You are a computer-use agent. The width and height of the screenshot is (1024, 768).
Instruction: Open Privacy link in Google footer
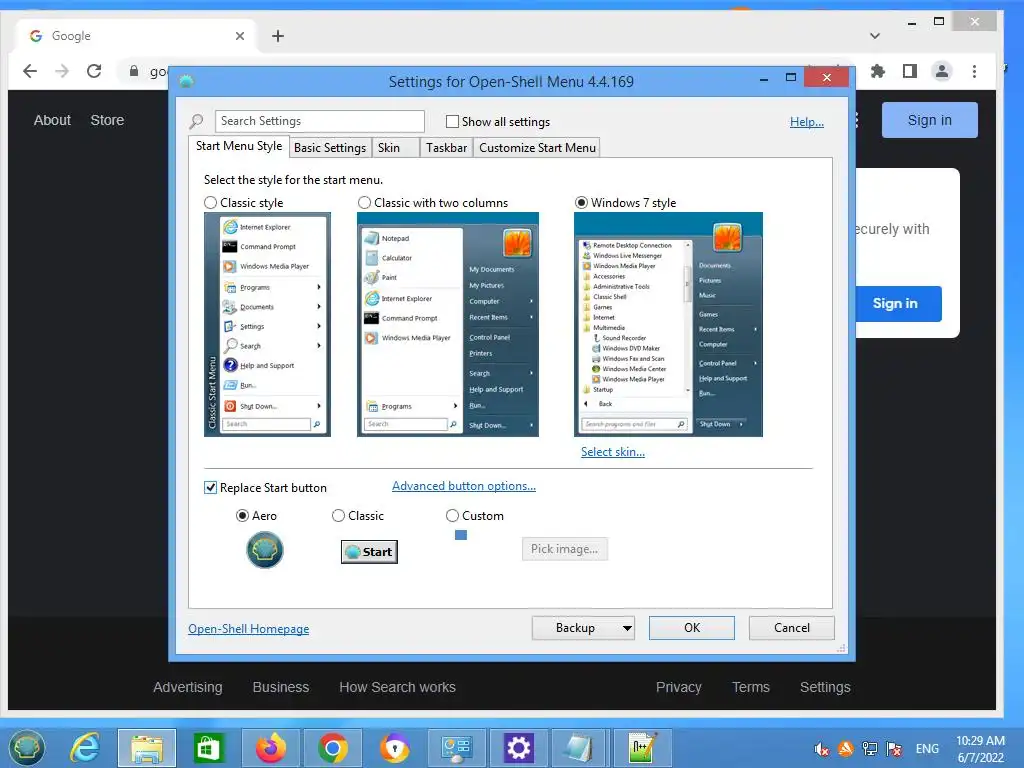[x=679, y=687]
